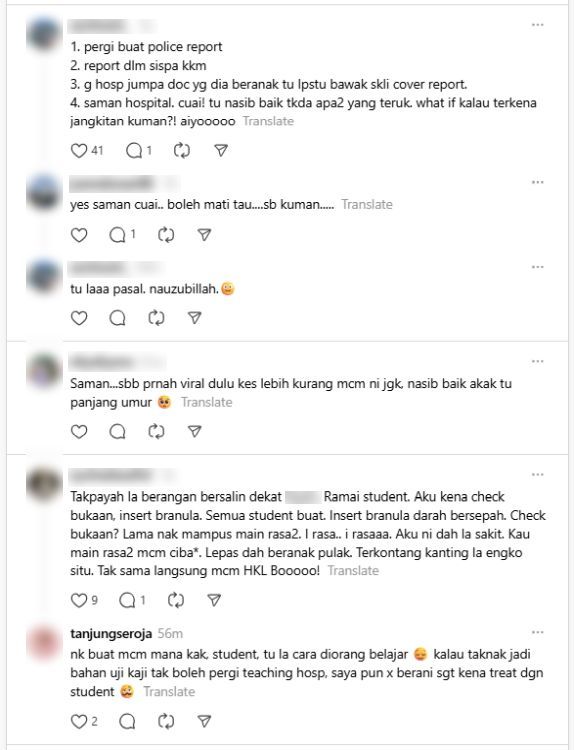Open three-dot menu on tanjungseroja's comment
Image resolution: width=574 pixels, height=750 pixels.
tap(538, 632)
